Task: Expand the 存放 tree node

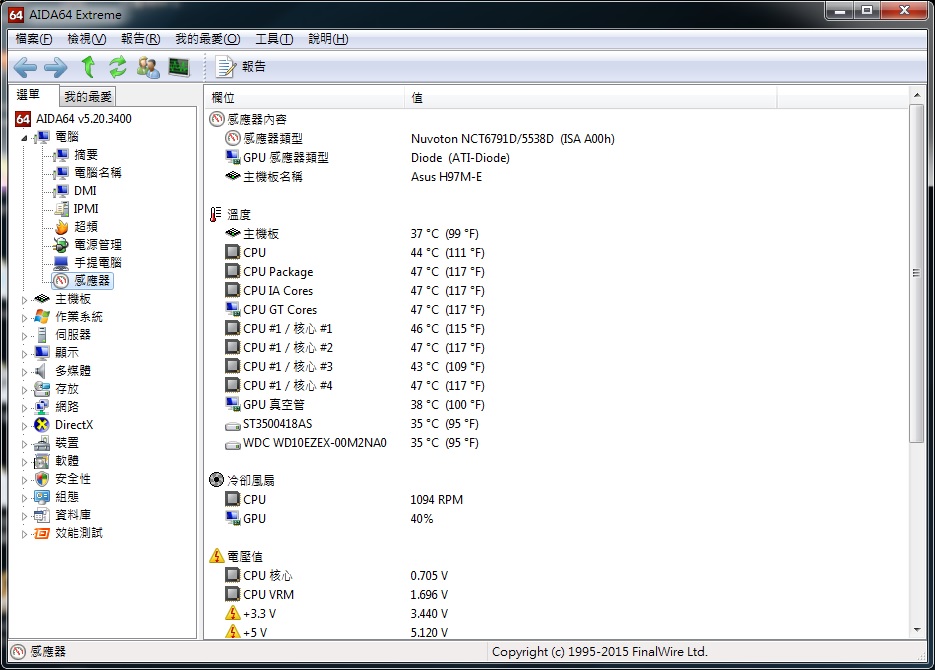Action: [24, 390]
